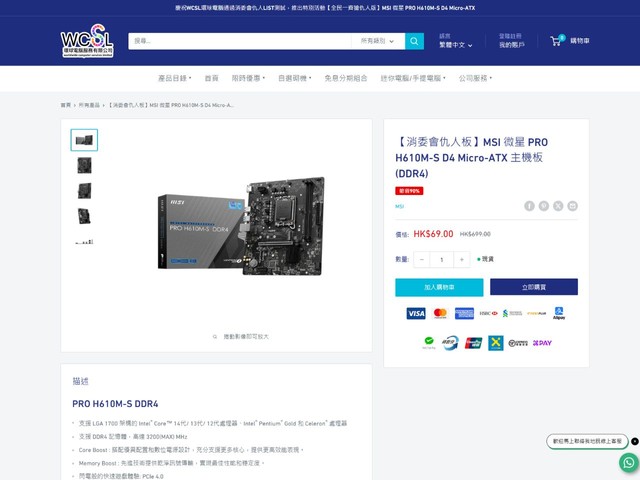Open 免息分期組合 navigation item
Screen dimensions: 640x480
pyautogui.click(x=346, y=78)
